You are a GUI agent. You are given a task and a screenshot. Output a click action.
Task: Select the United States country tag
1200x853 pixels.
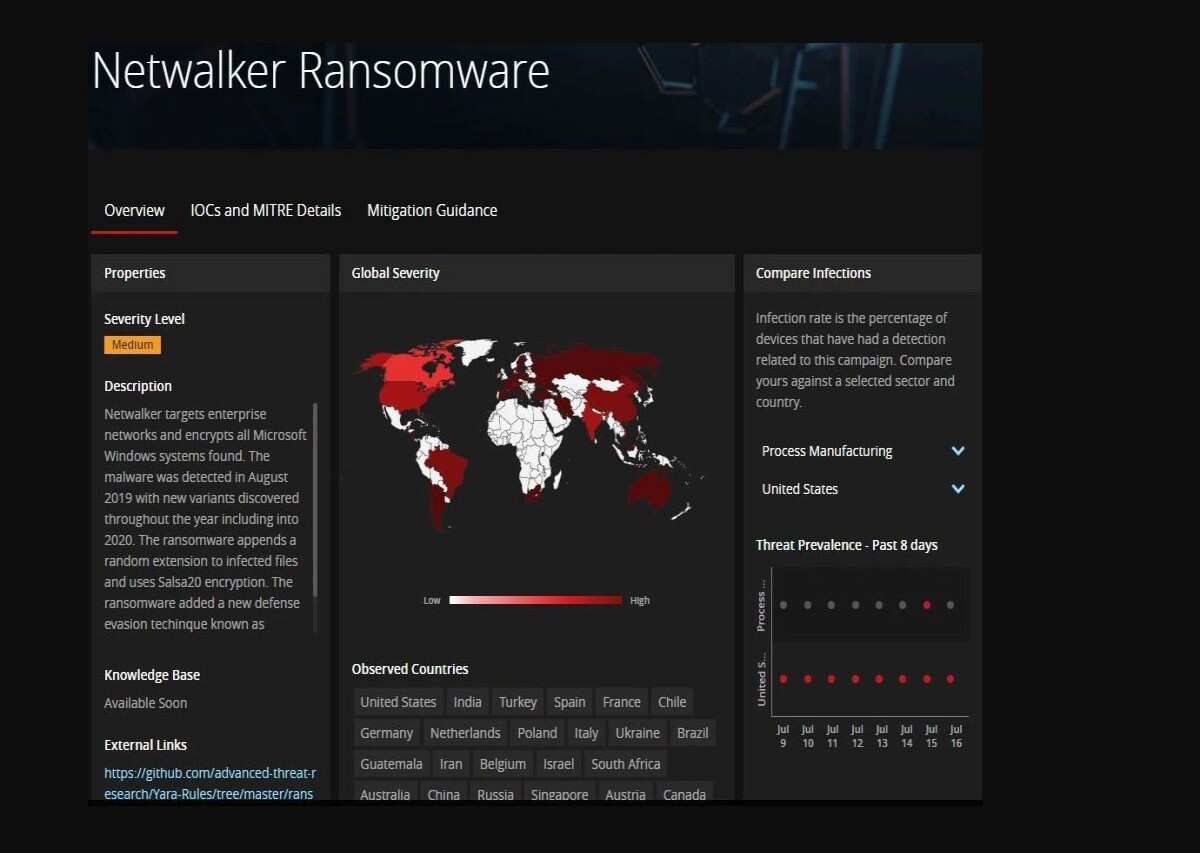tap(398, 702)
